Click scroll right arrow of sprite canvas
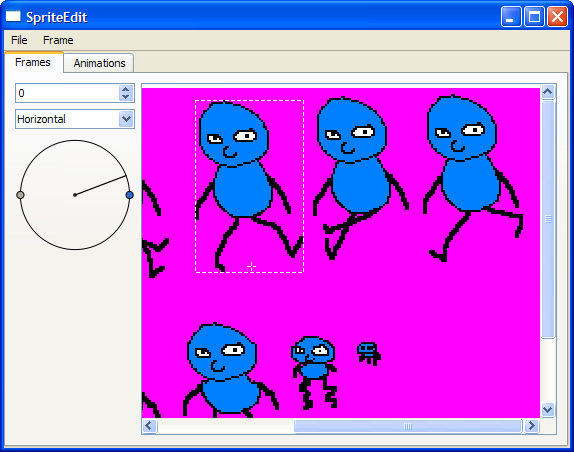This screenshot has height=452, width=574. point(532,426)
